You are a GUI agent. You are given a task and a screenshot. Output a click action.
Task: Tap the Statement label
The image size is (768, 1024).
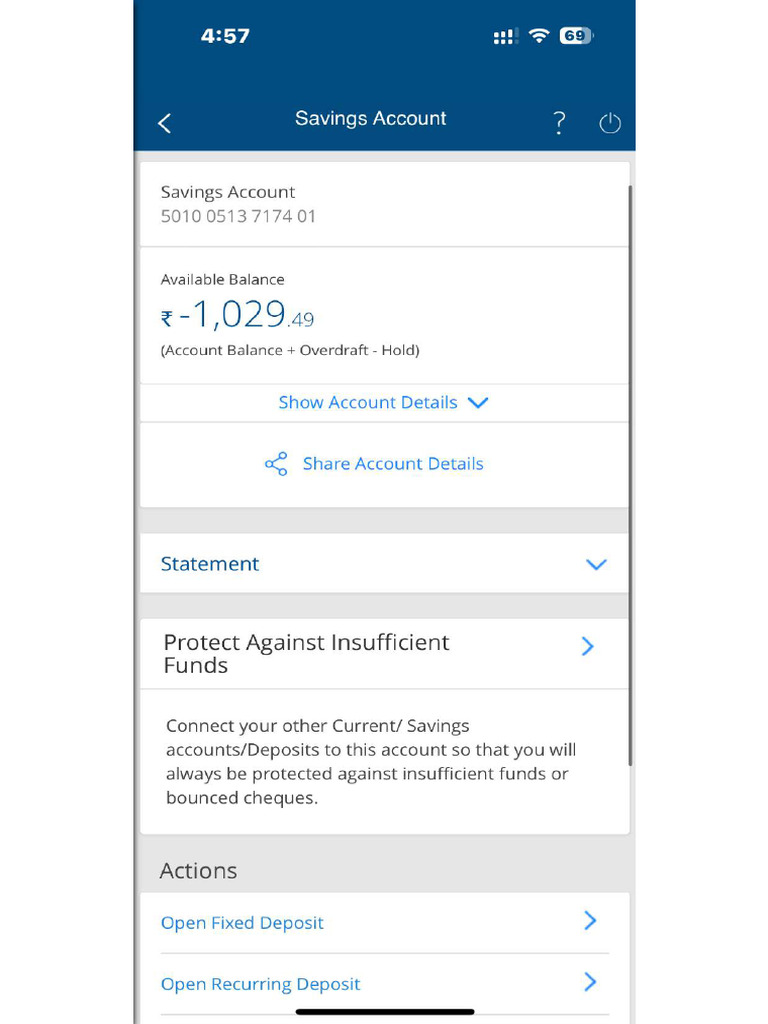(210, 564)
